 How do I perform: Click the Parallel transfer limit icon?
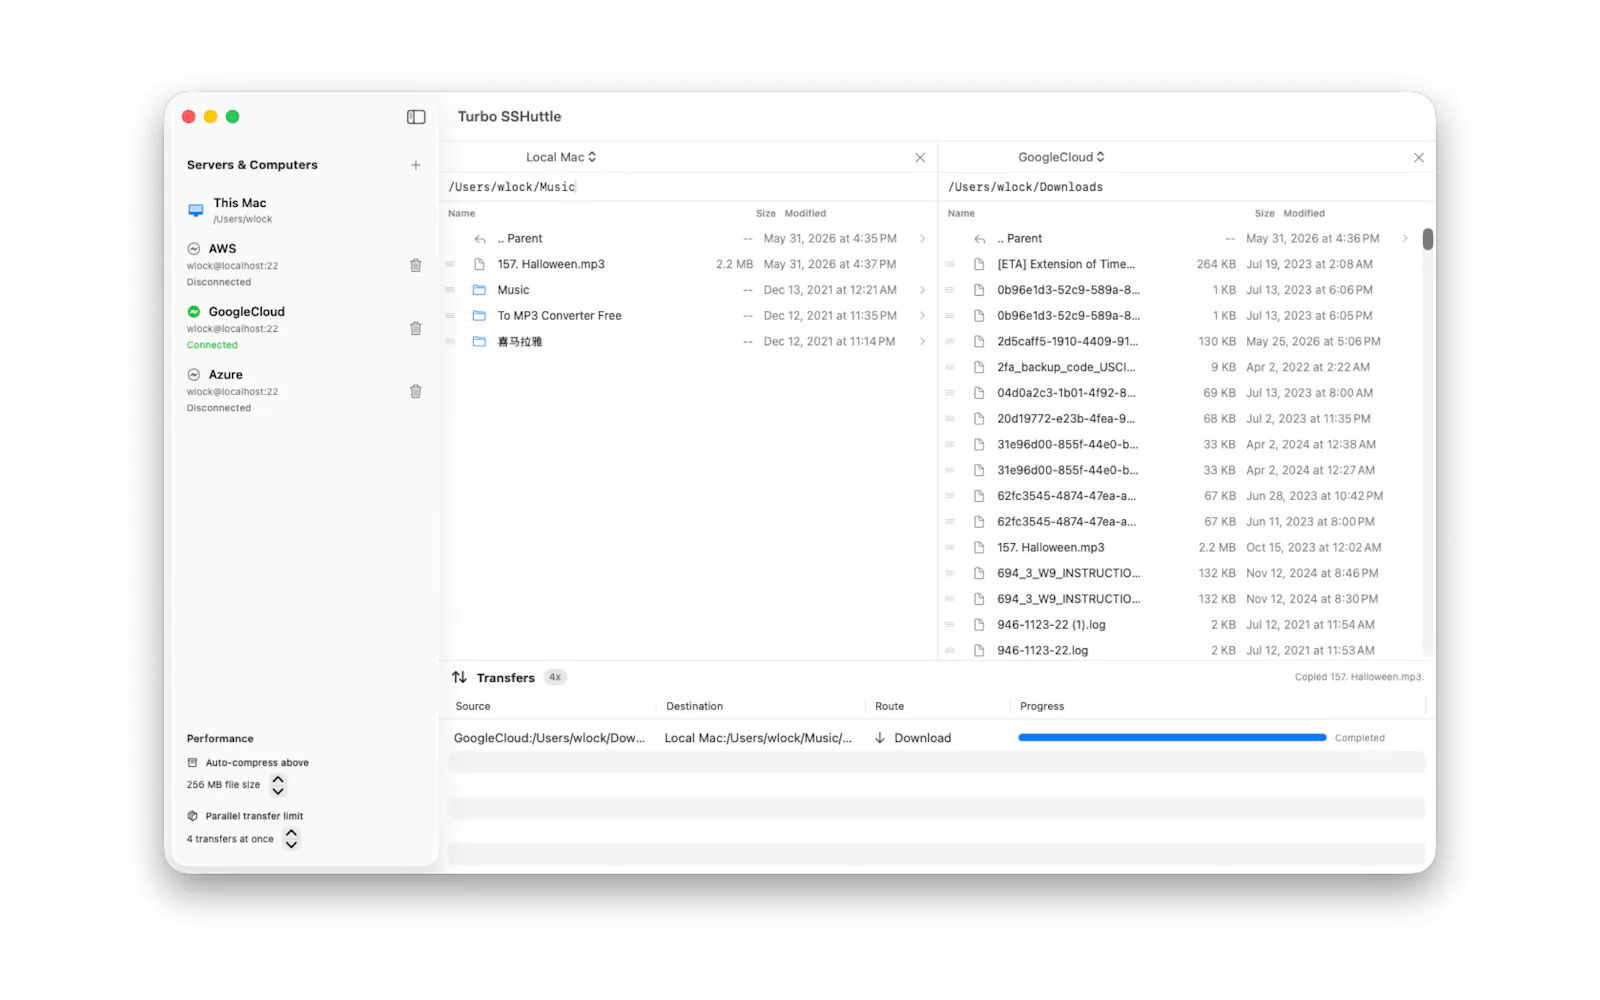pyautogui.click(x=193, y=816)
